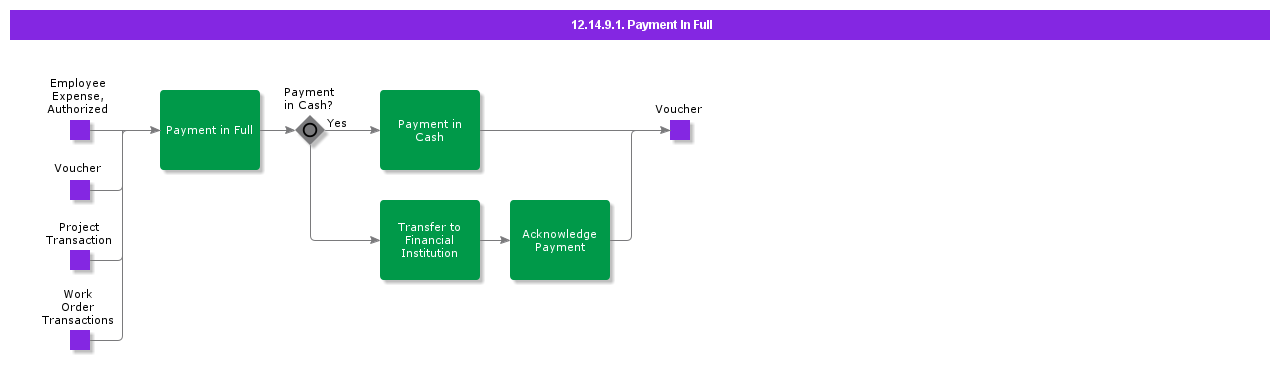Image resolution: width=1280 pixels, height=370 pixels.
Task: Select the Transfer to Financial Institution box
Action: click(430, 240)
